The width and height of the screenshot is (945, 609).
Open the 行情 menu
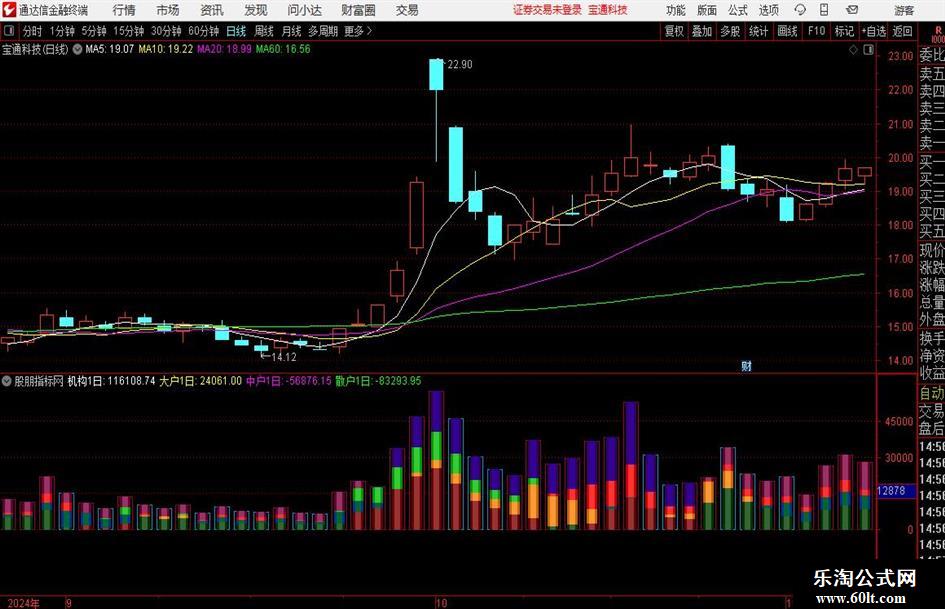(x=124, y=10)
